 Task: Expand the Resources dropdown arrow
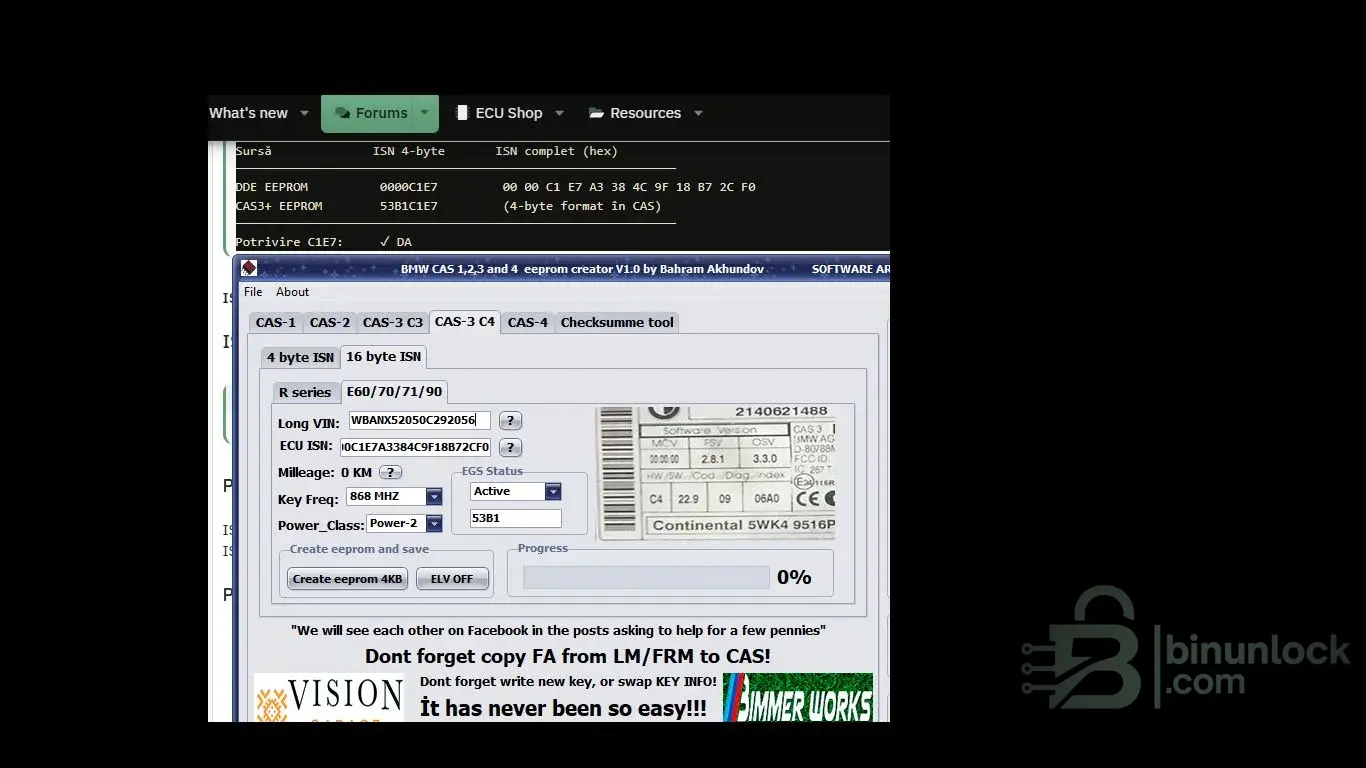pyautogui.click(x=698, y=113)
